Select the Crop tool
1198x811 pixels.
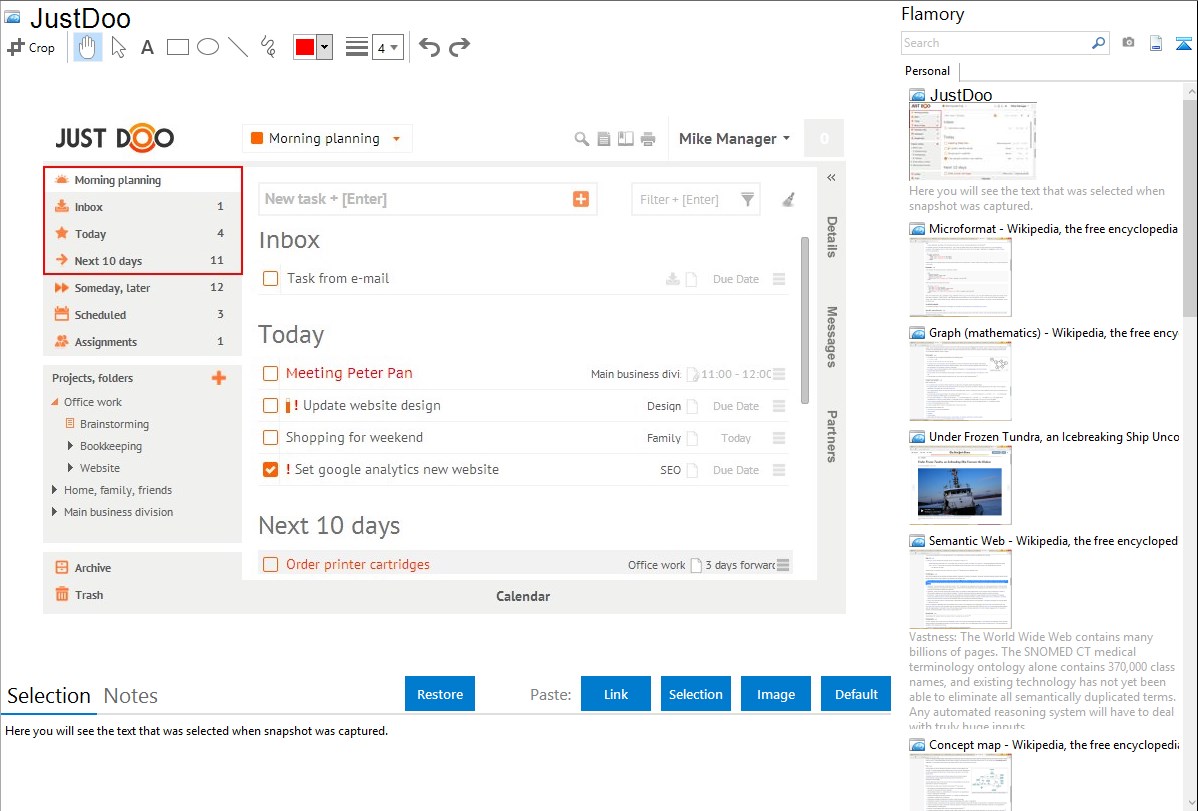click(31, 47)
